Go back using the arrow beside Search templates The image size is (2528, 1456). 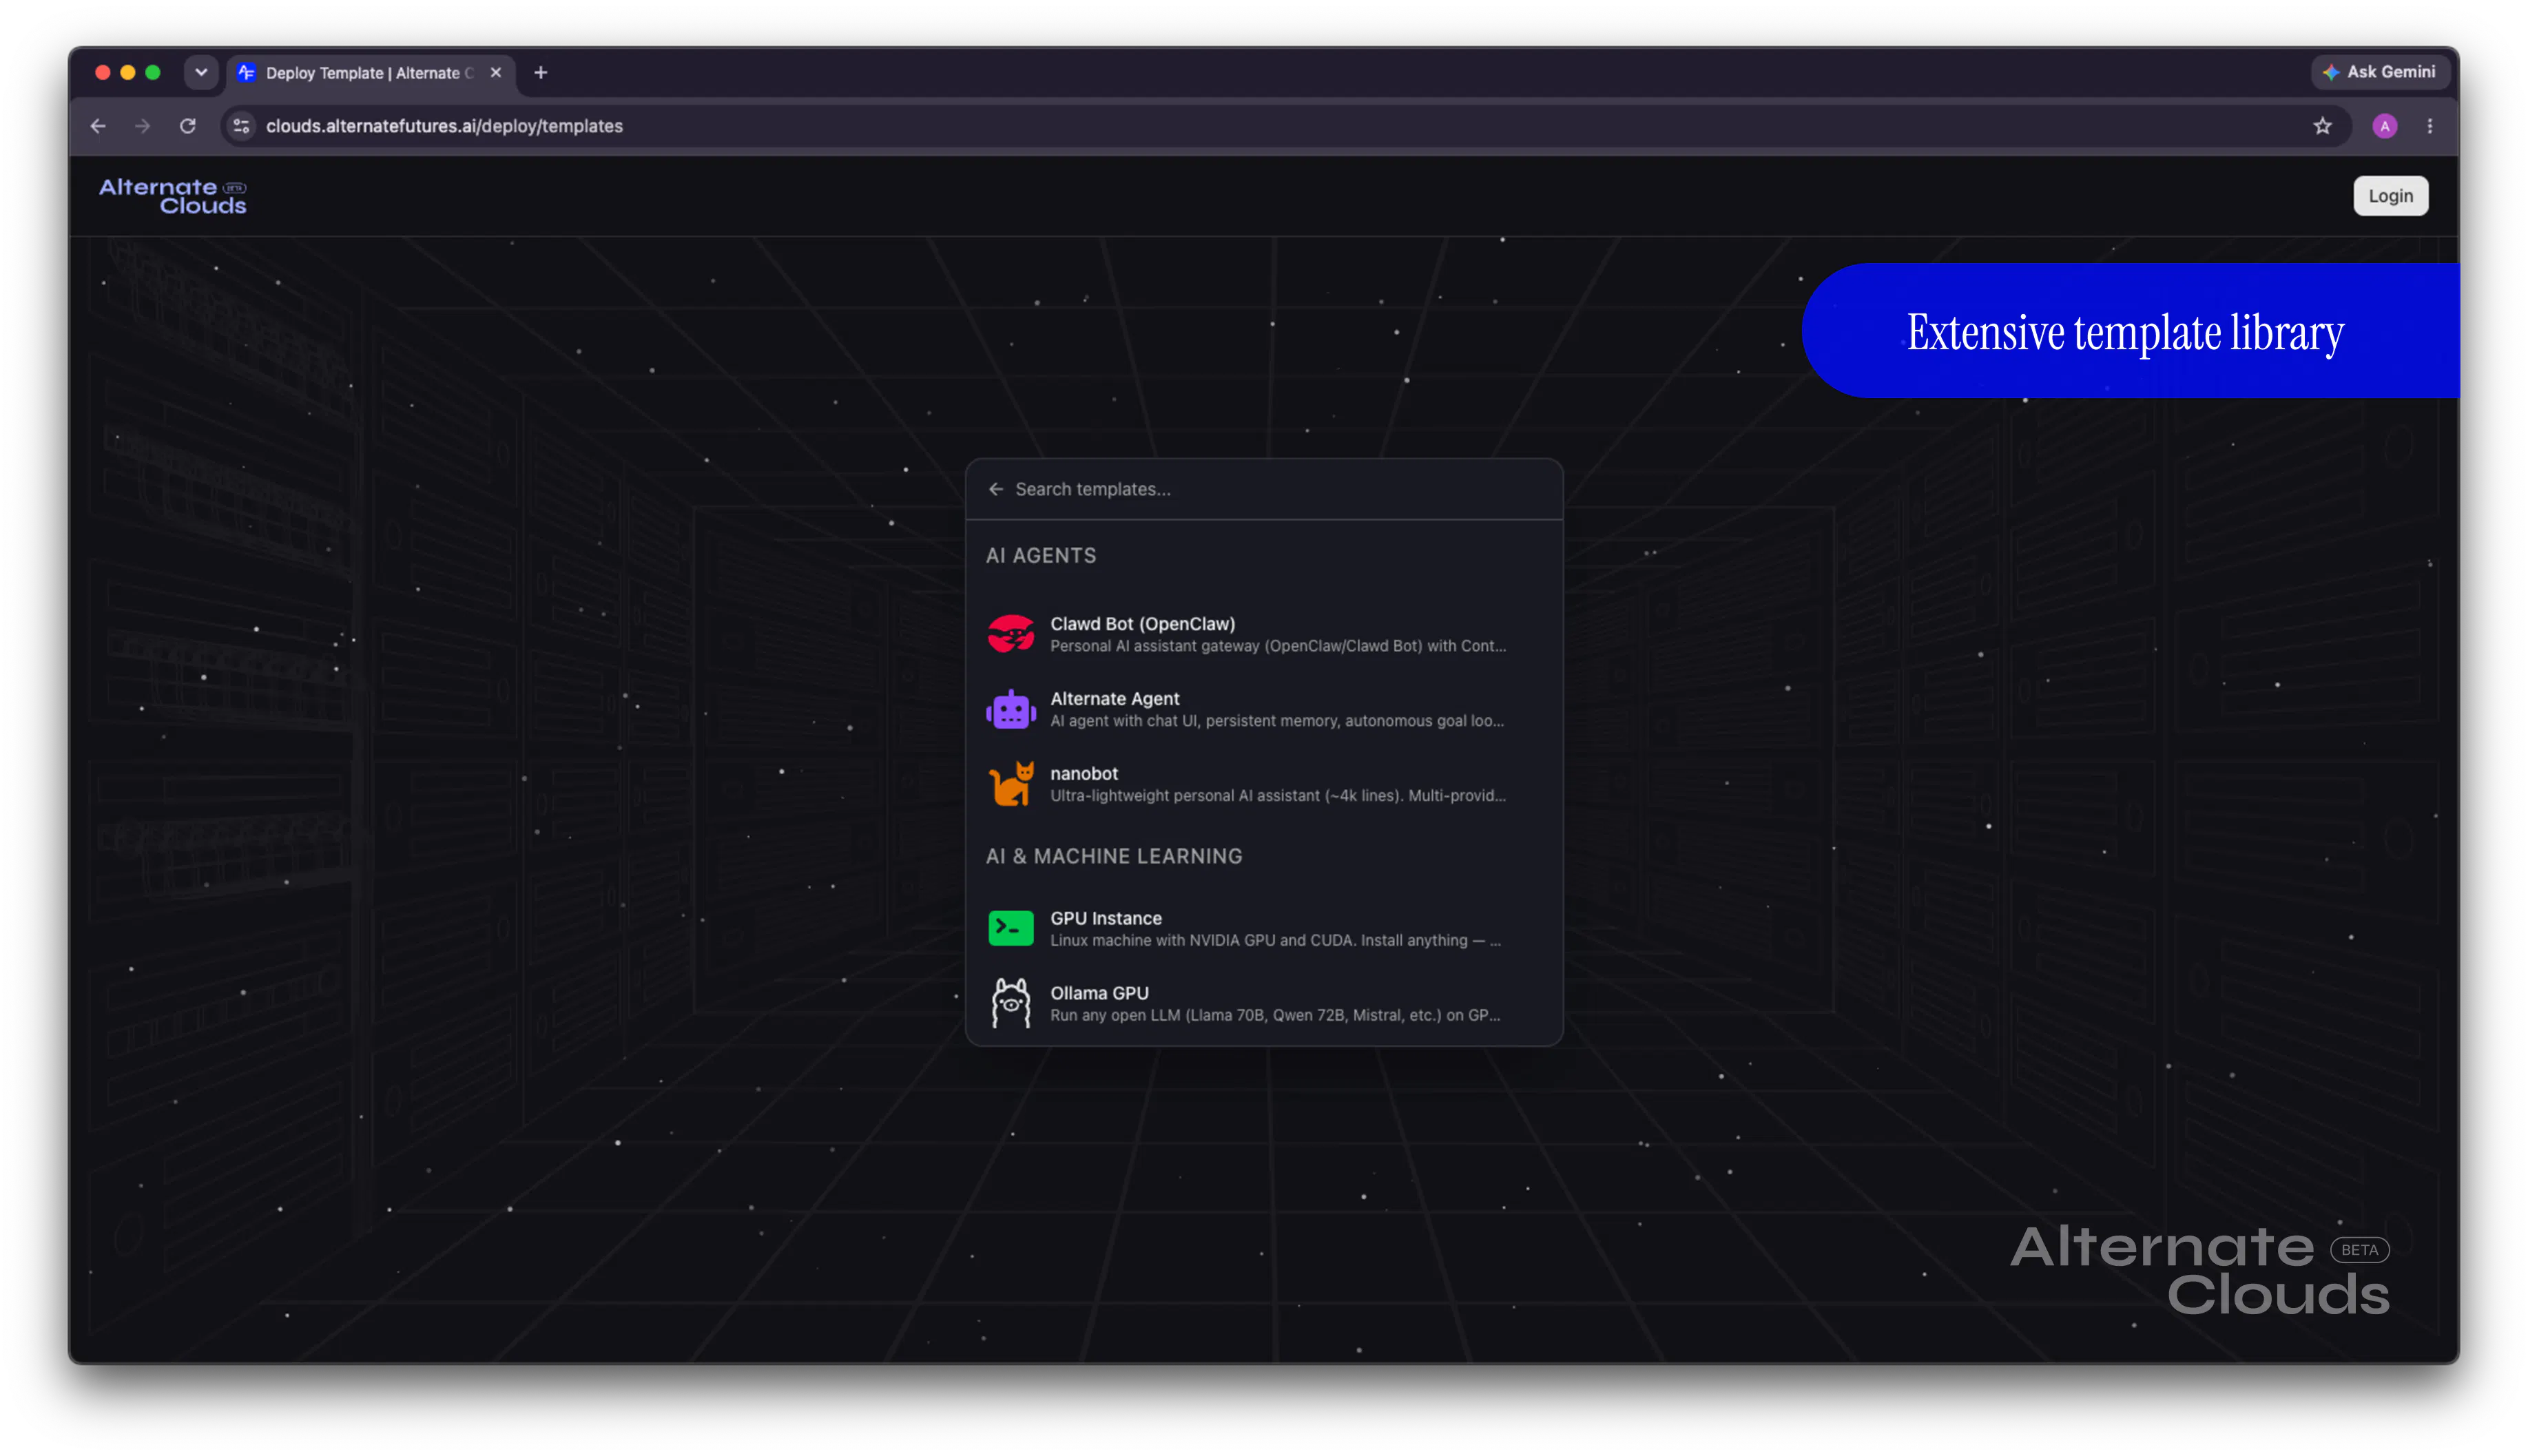tap(995, 489)
